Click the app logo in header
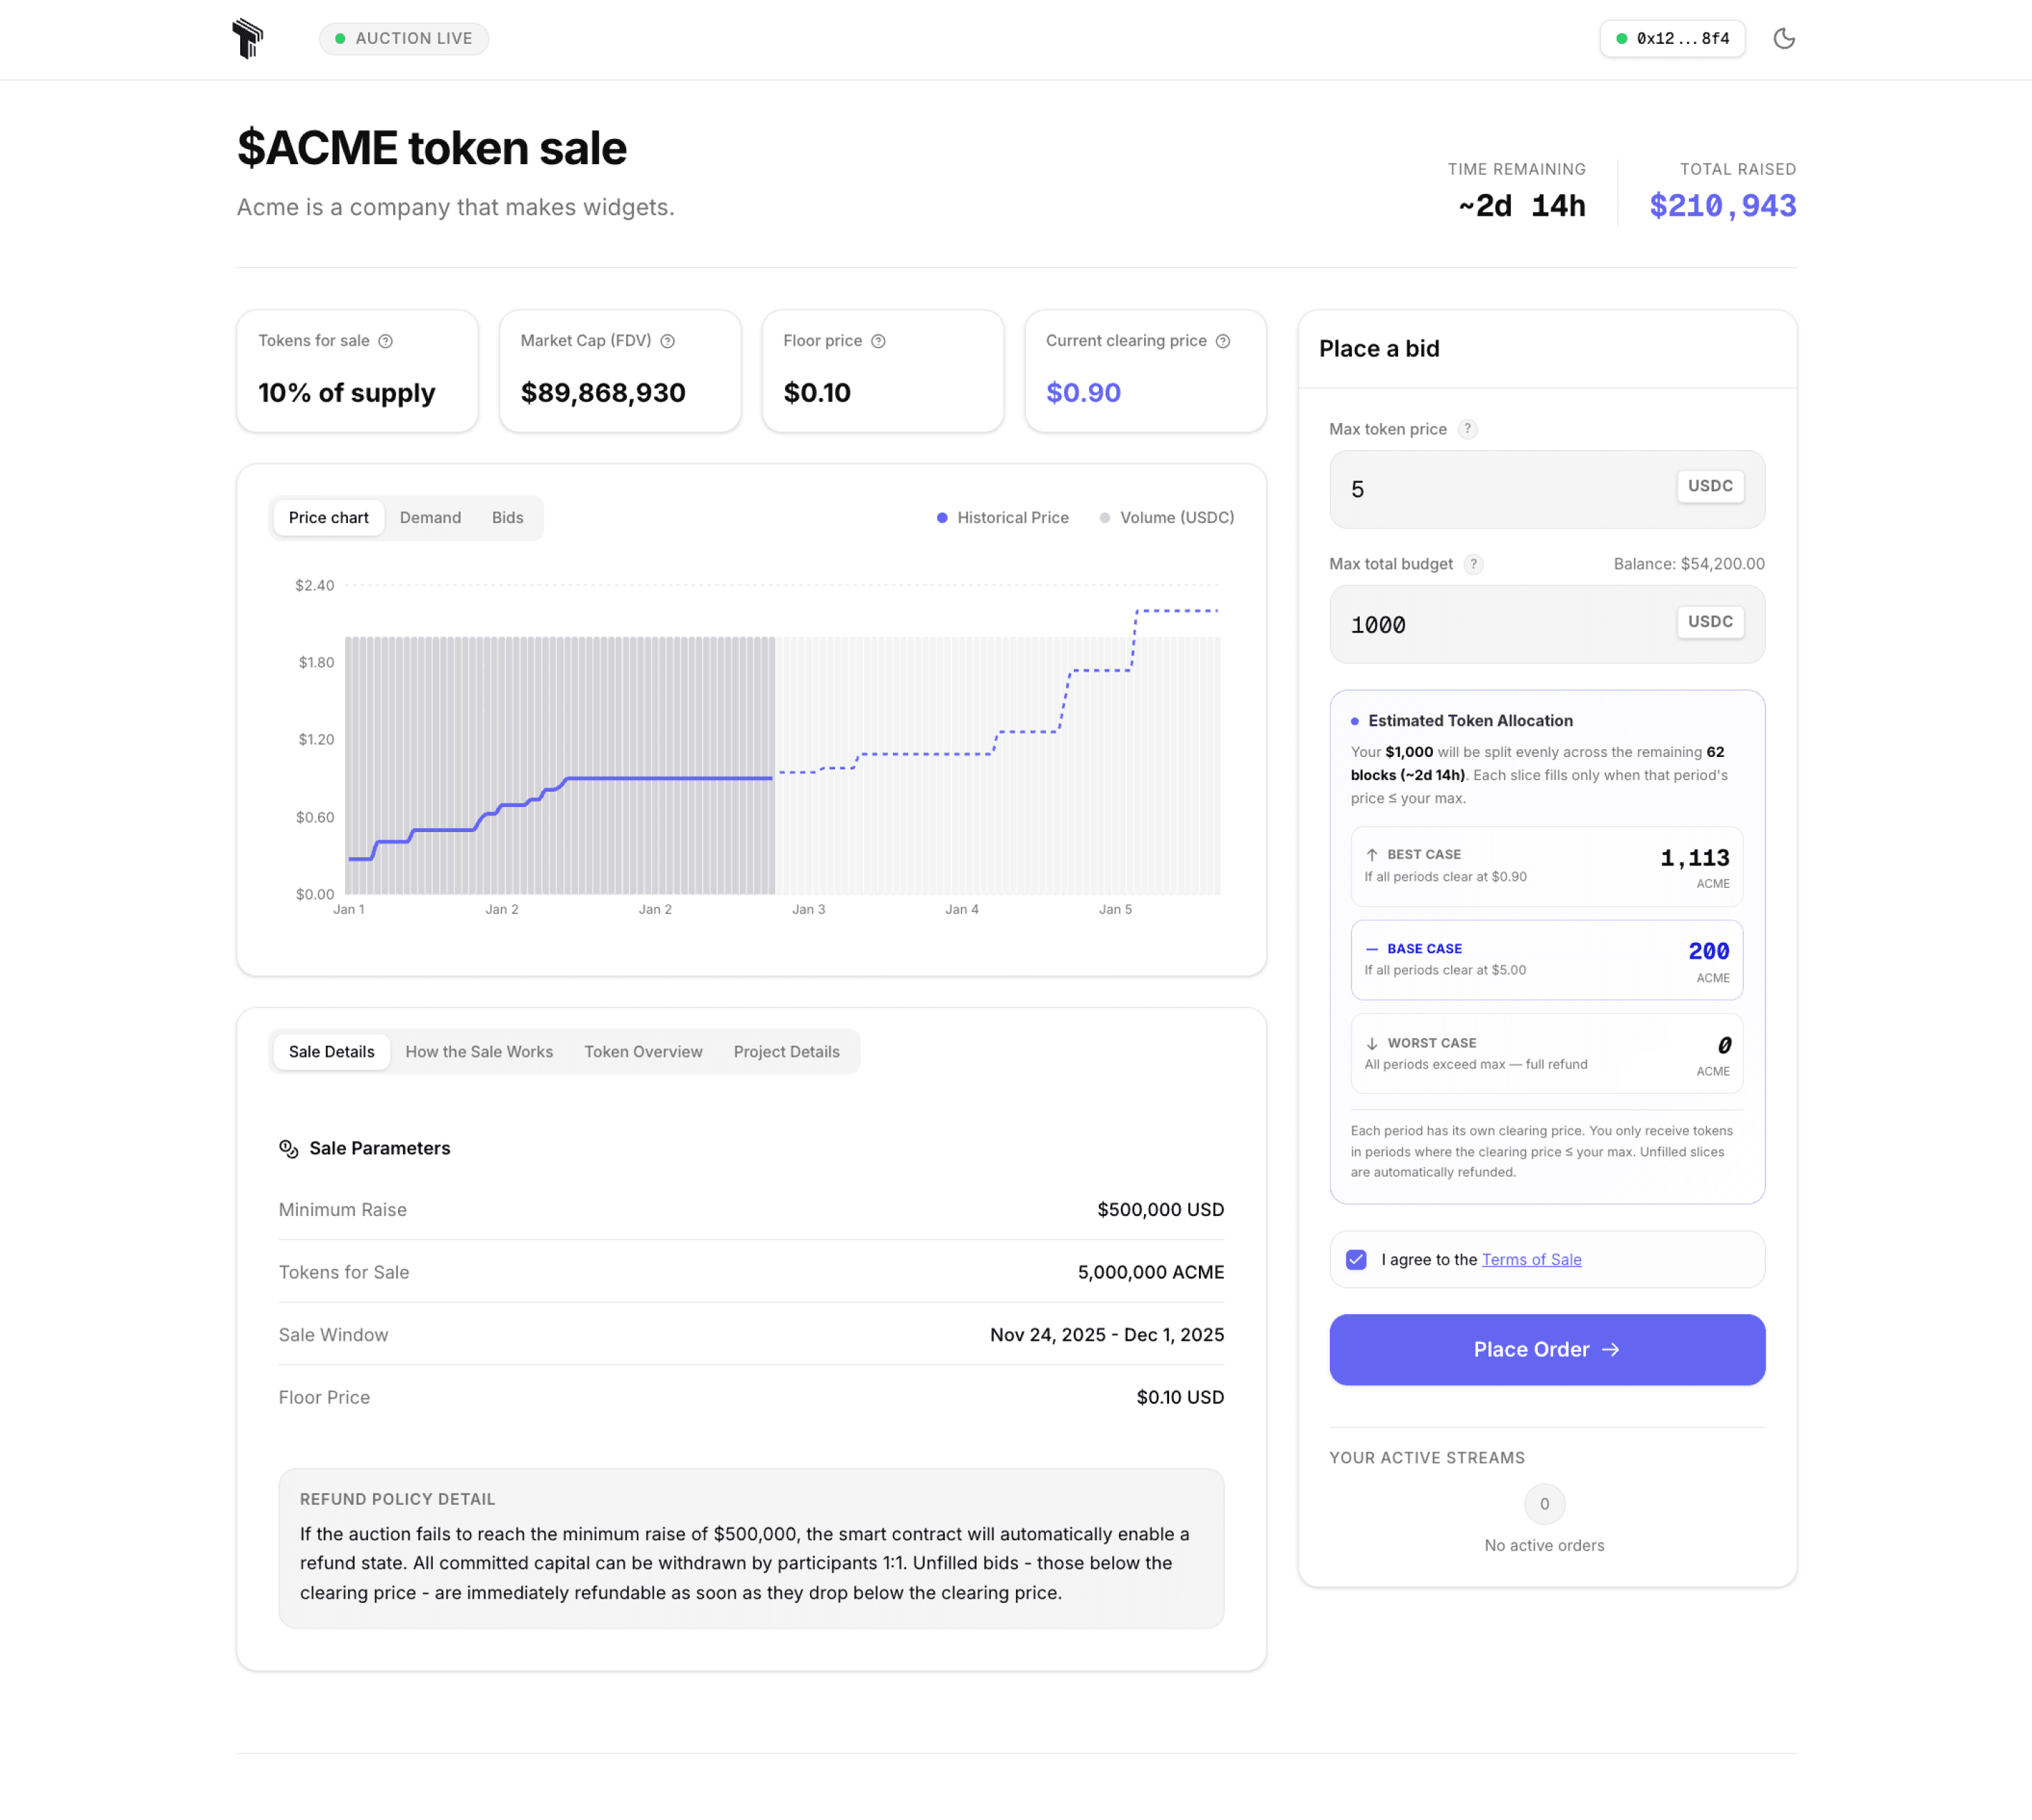The image size is (2032, 1820). click(x=247, y=38)
